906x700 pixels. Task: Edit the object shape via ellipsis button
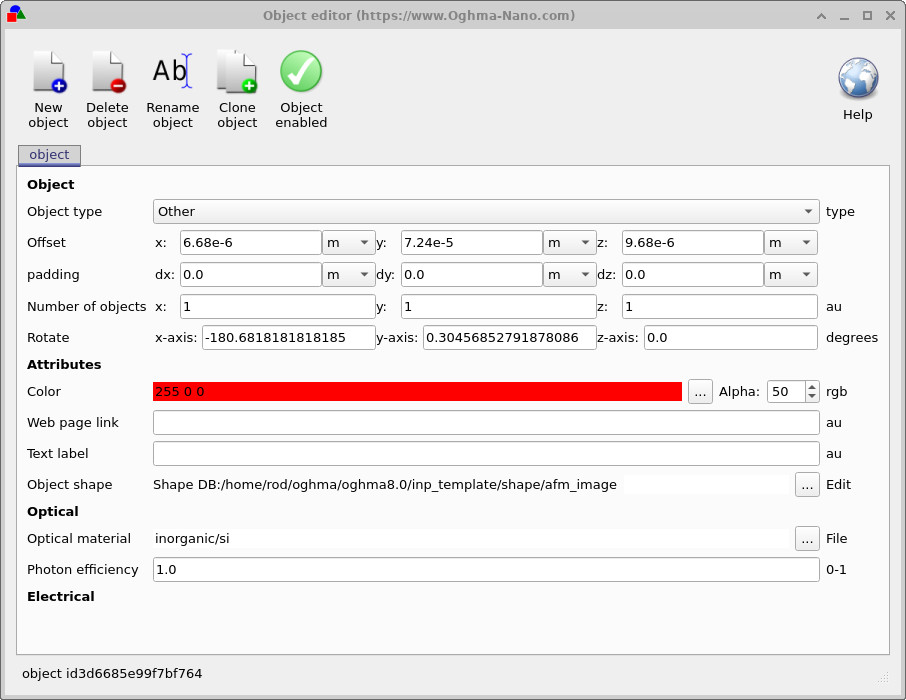coord(807,485)
